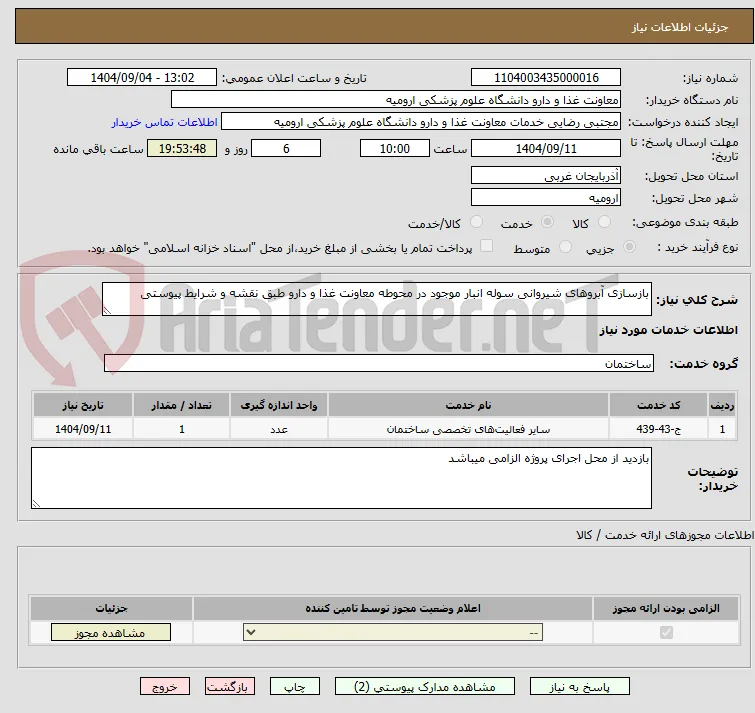
Task: Click the تعداد / مقدار column header
Action: (x=182, y=405)
